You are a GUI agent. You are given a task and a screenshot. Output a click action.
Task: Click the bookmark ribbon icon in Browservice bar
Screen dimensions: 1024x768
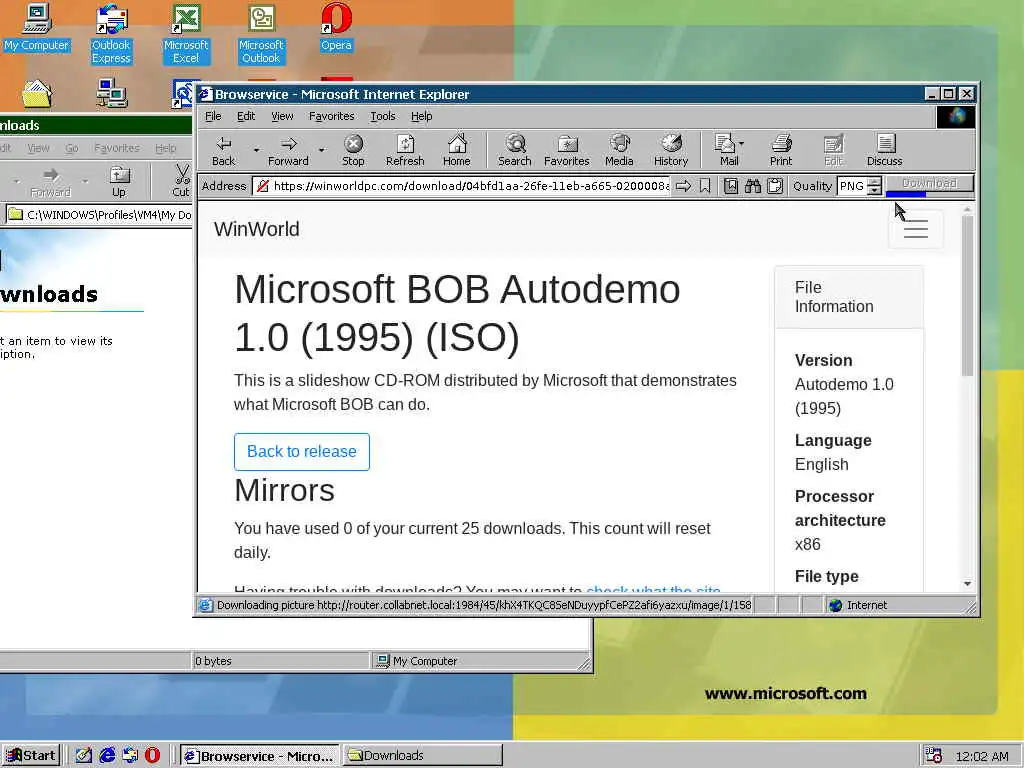click(x=705, y=186)
